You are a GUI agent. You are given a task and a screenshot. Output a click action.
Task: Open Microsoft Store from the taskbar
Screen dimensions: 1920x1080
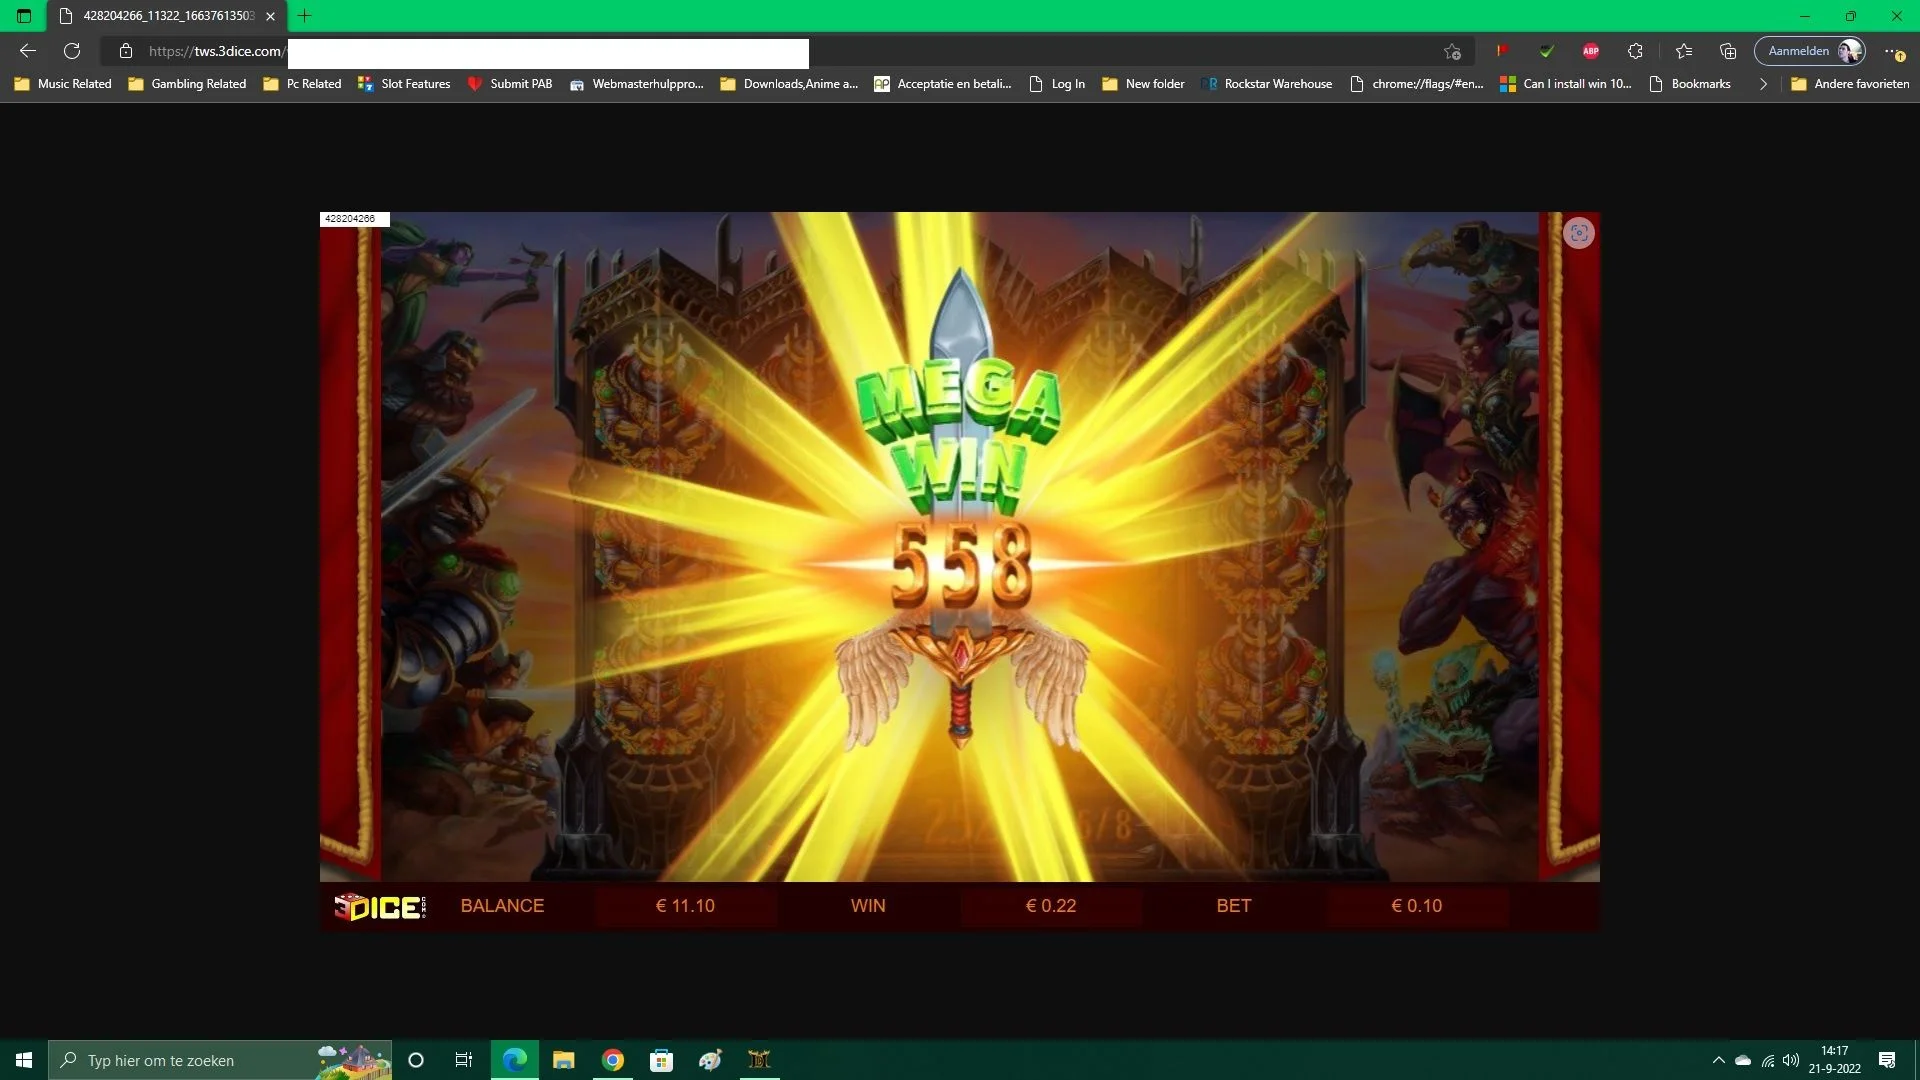click(662, 1060)
